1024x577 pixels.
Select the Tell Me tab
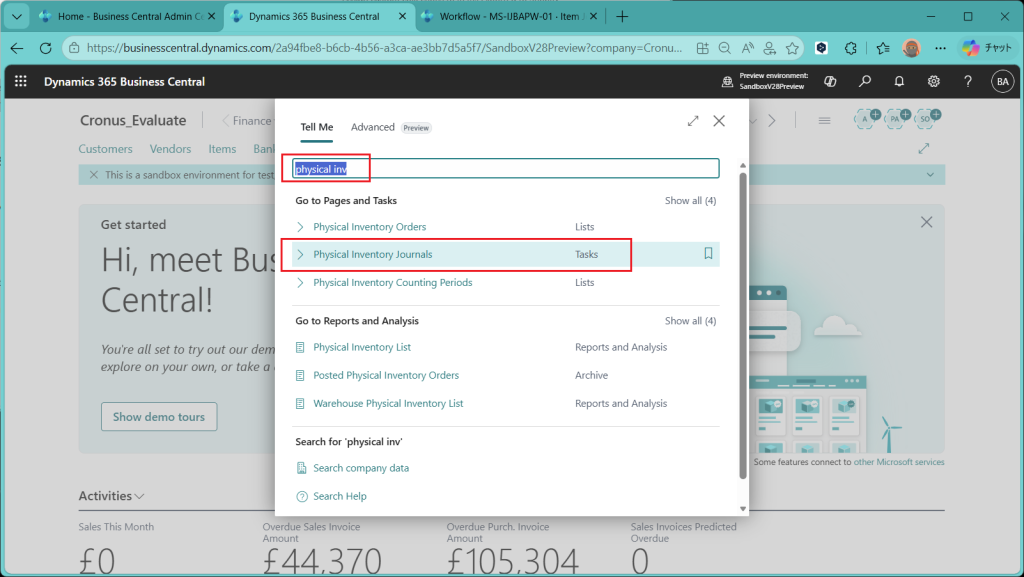(x=317, y=127)
